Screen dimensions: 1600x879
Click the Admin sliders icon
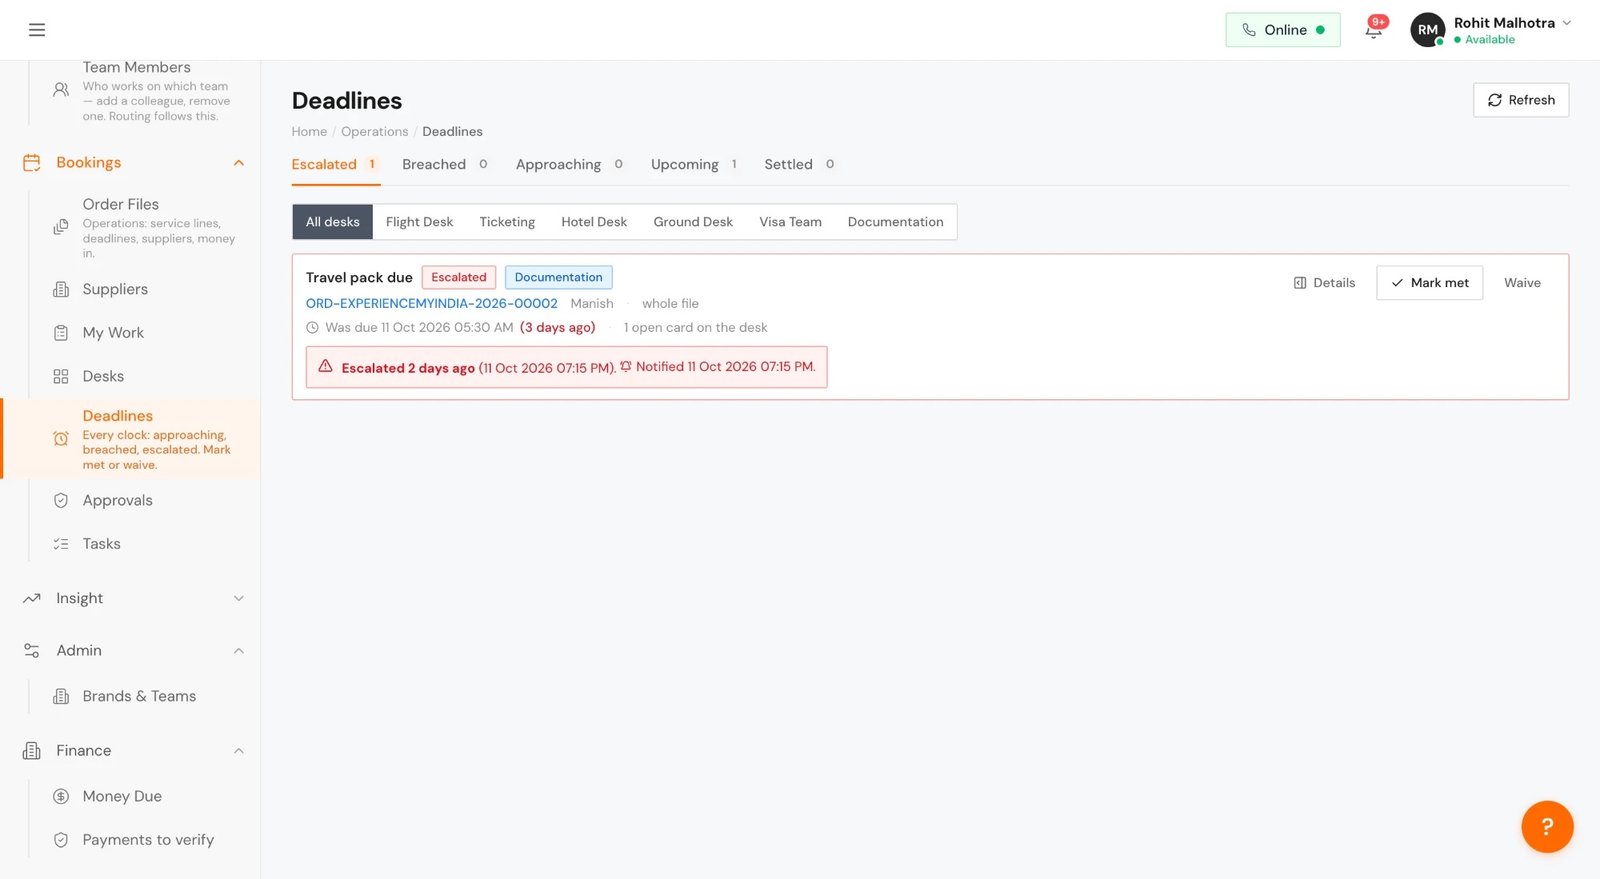pyautogui.click(x=32, y=650)
